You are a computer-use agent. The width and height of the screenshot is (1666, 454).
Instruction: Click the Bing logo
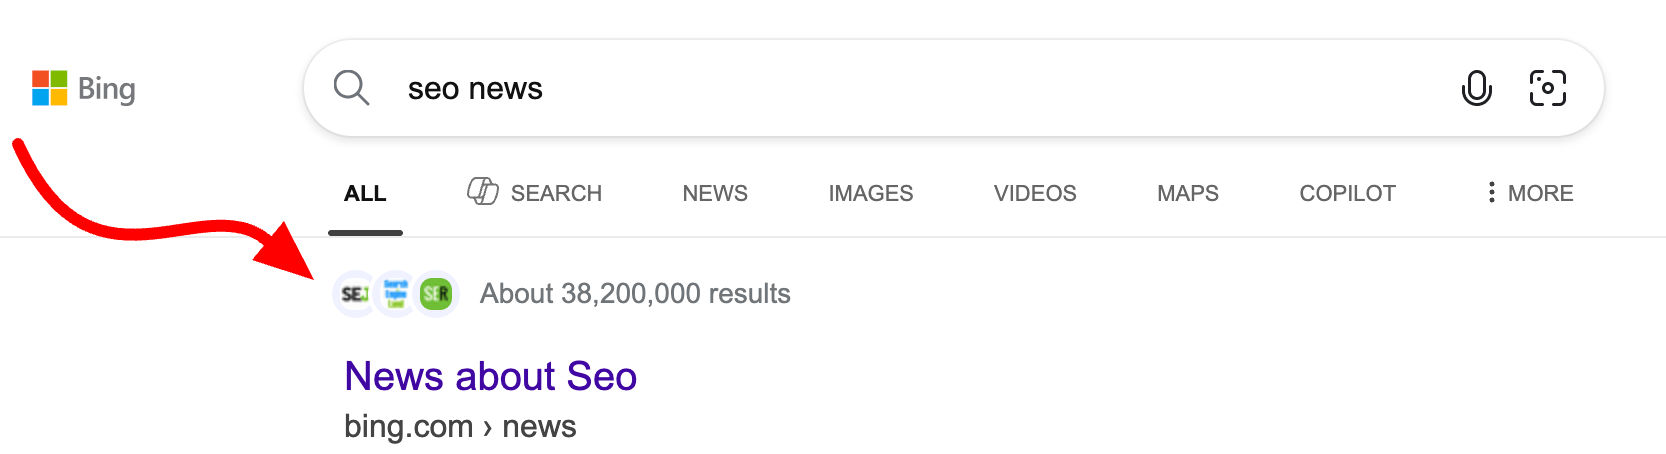click(84, 89)
